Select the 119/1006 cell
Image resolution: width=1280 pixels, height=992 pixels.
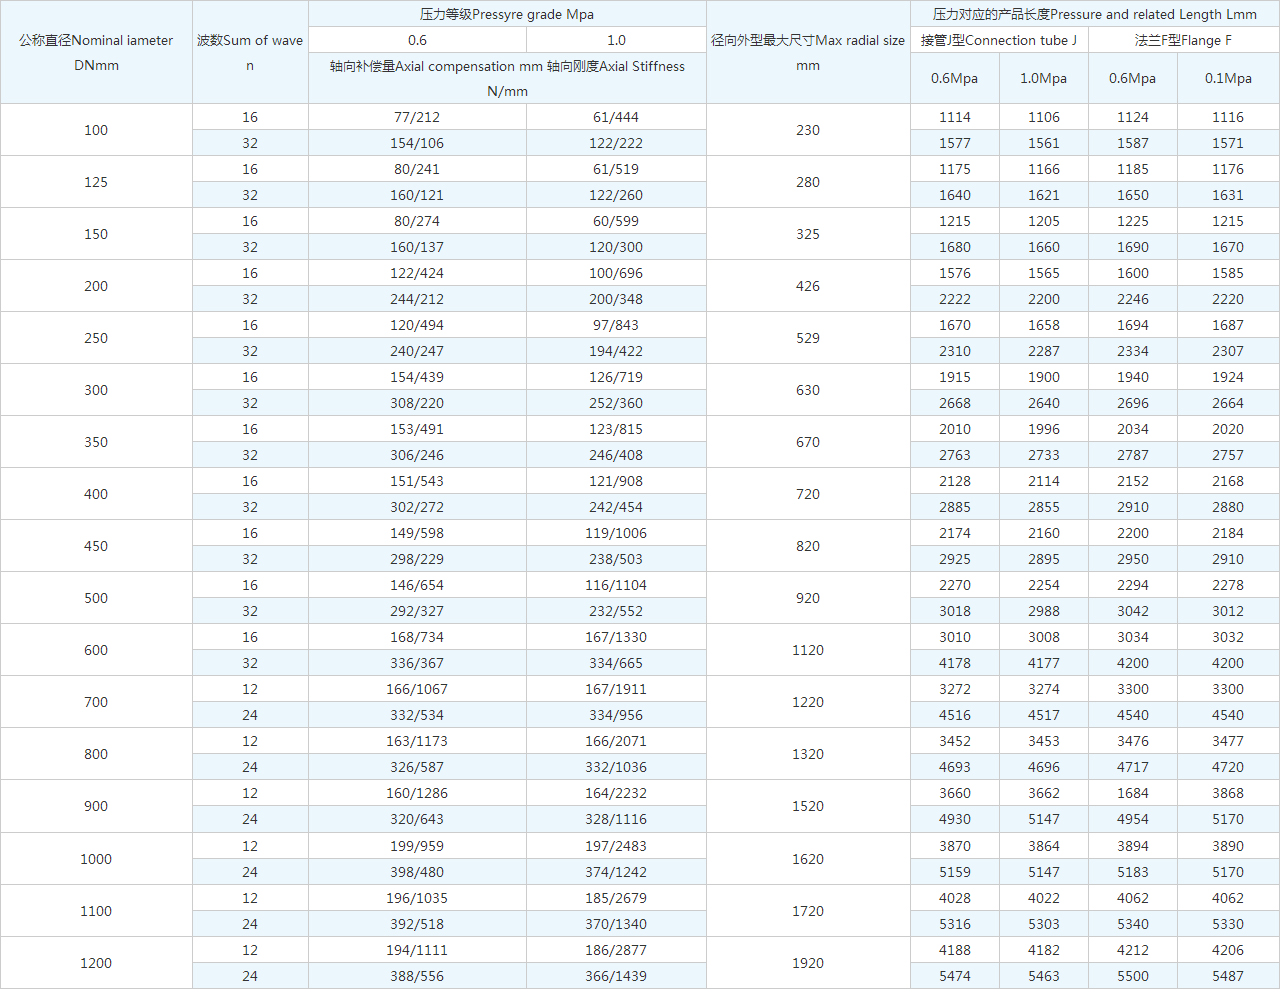616,533
